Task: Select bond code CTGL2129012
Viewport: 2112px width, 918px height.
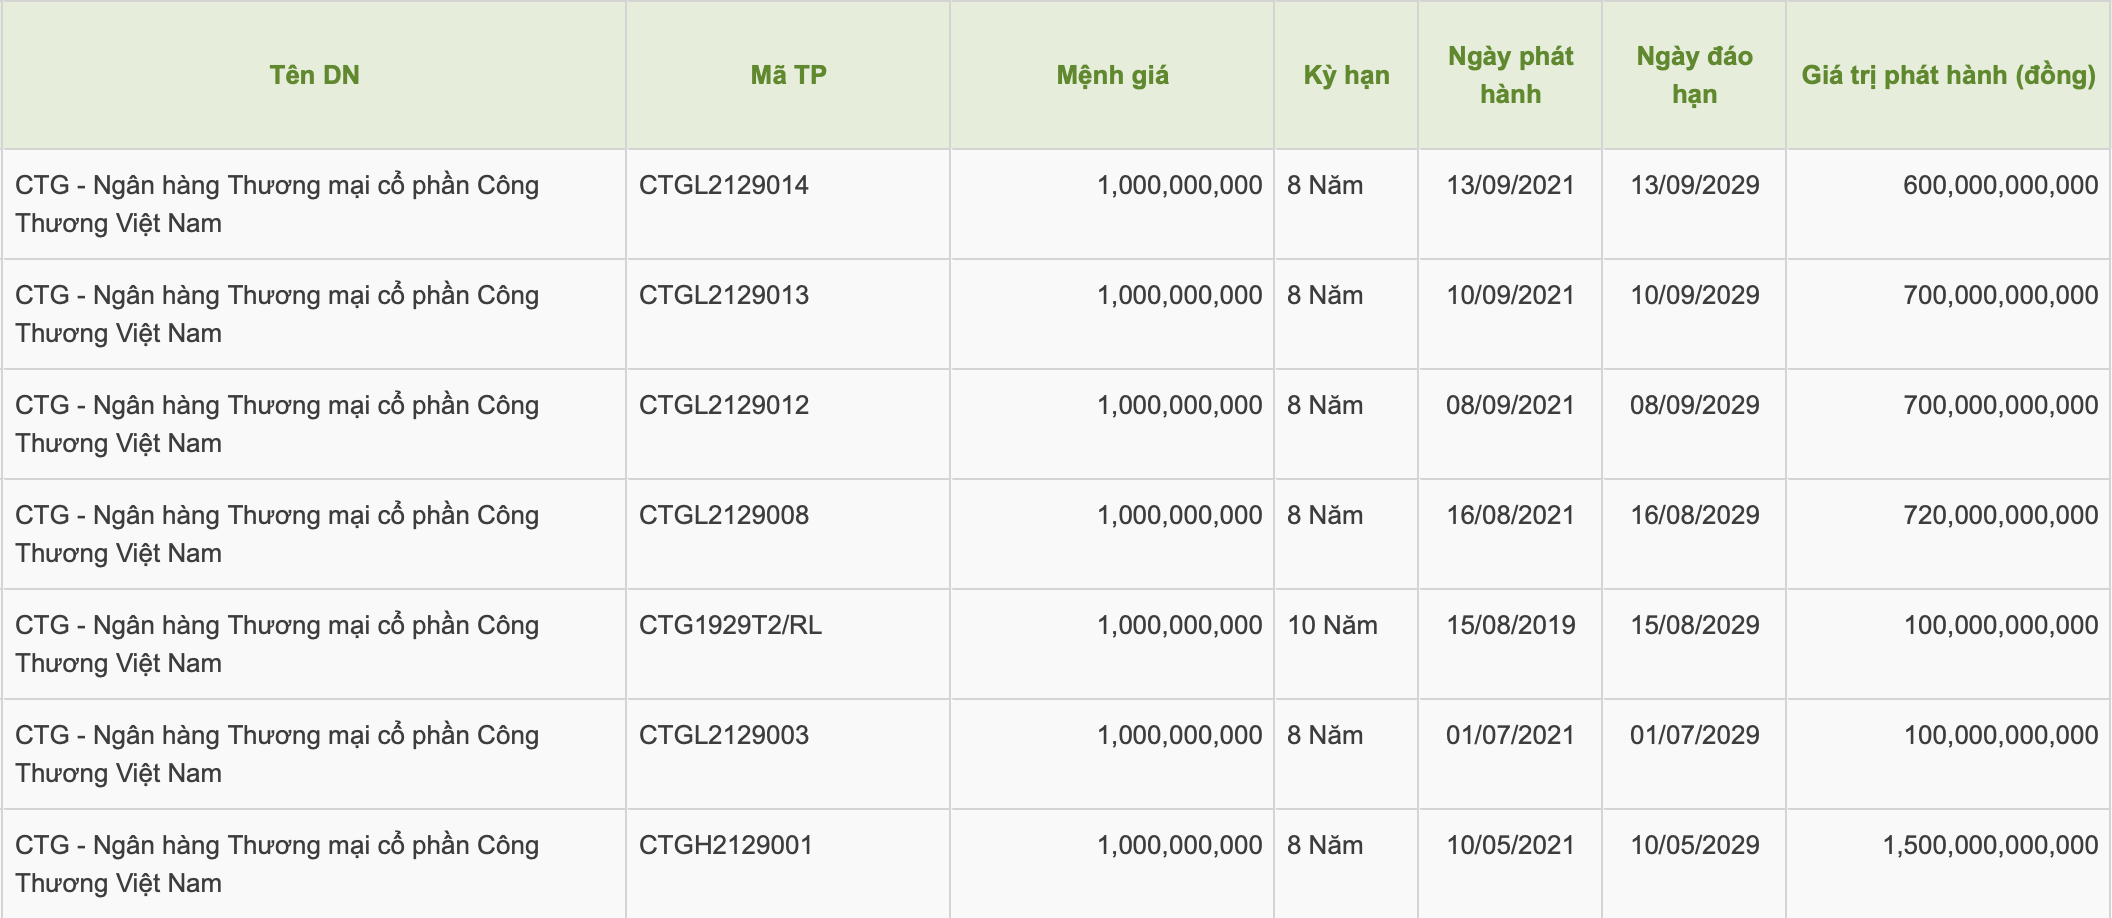Action: pyautogui.click(x=724, y=405)
